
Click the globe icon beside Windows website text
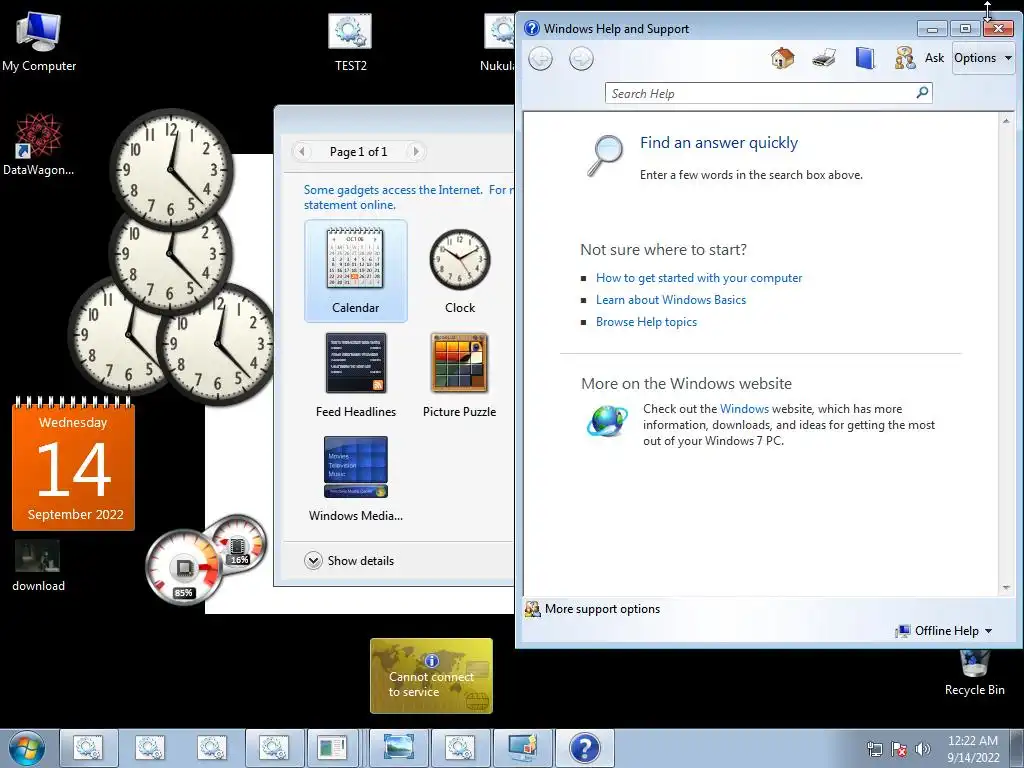607,421
